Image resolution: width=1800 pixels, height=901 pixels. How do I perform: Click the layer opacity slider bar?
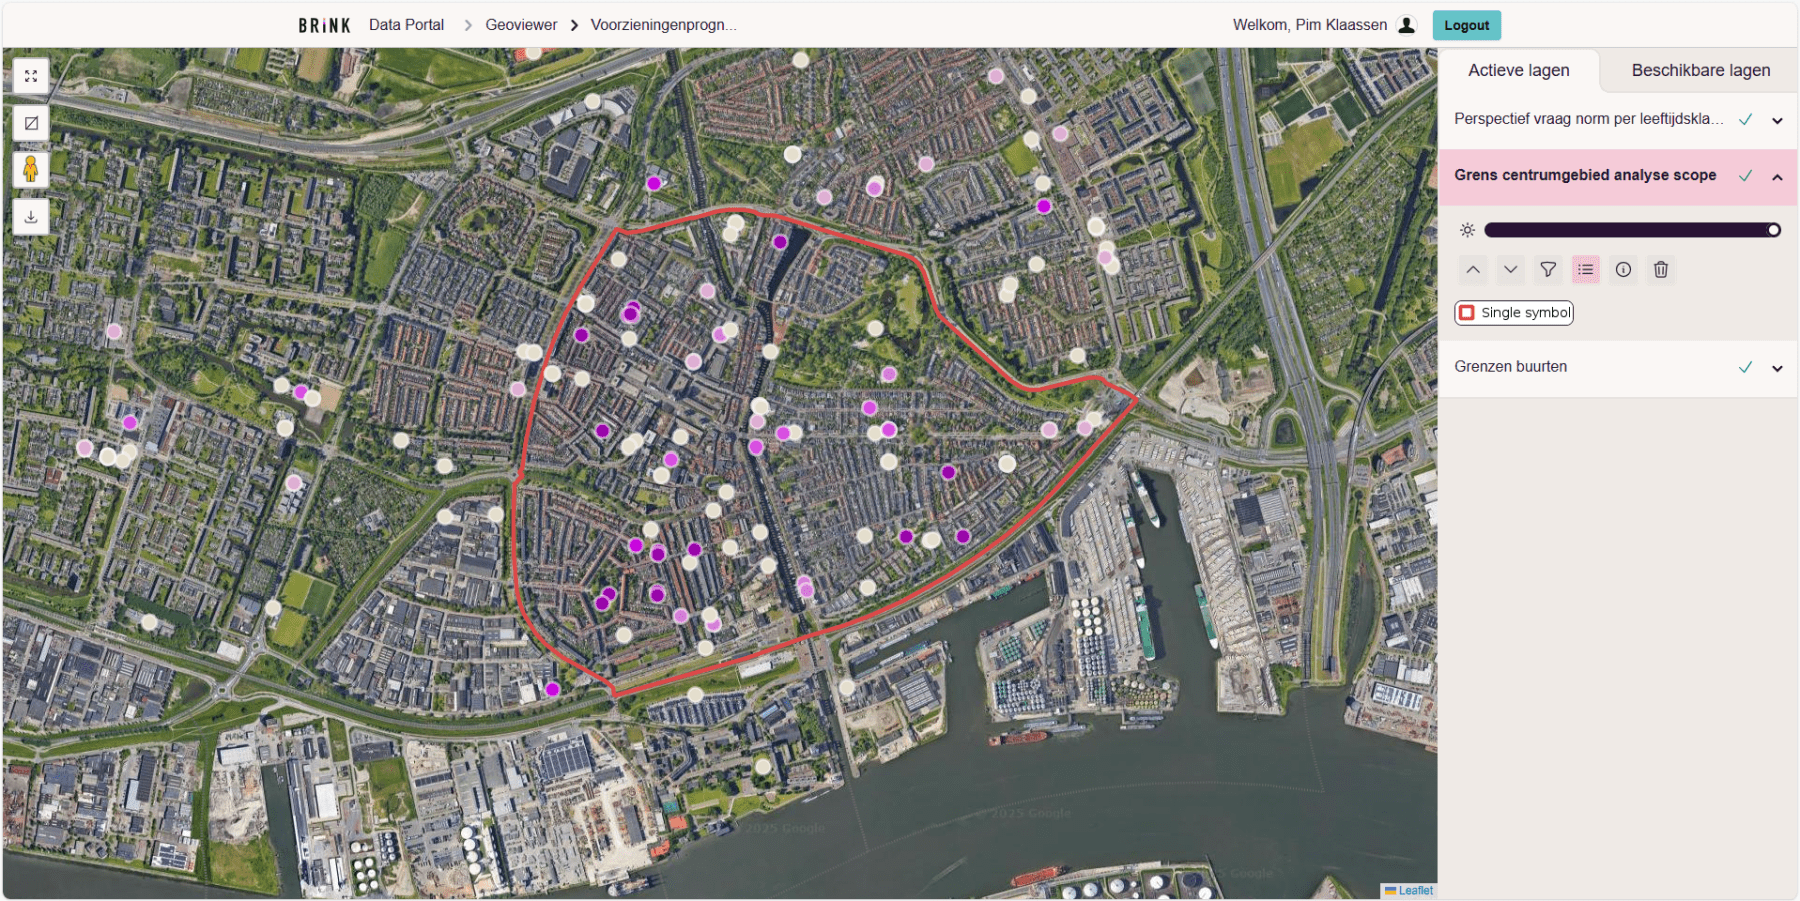click(1631, 231)
